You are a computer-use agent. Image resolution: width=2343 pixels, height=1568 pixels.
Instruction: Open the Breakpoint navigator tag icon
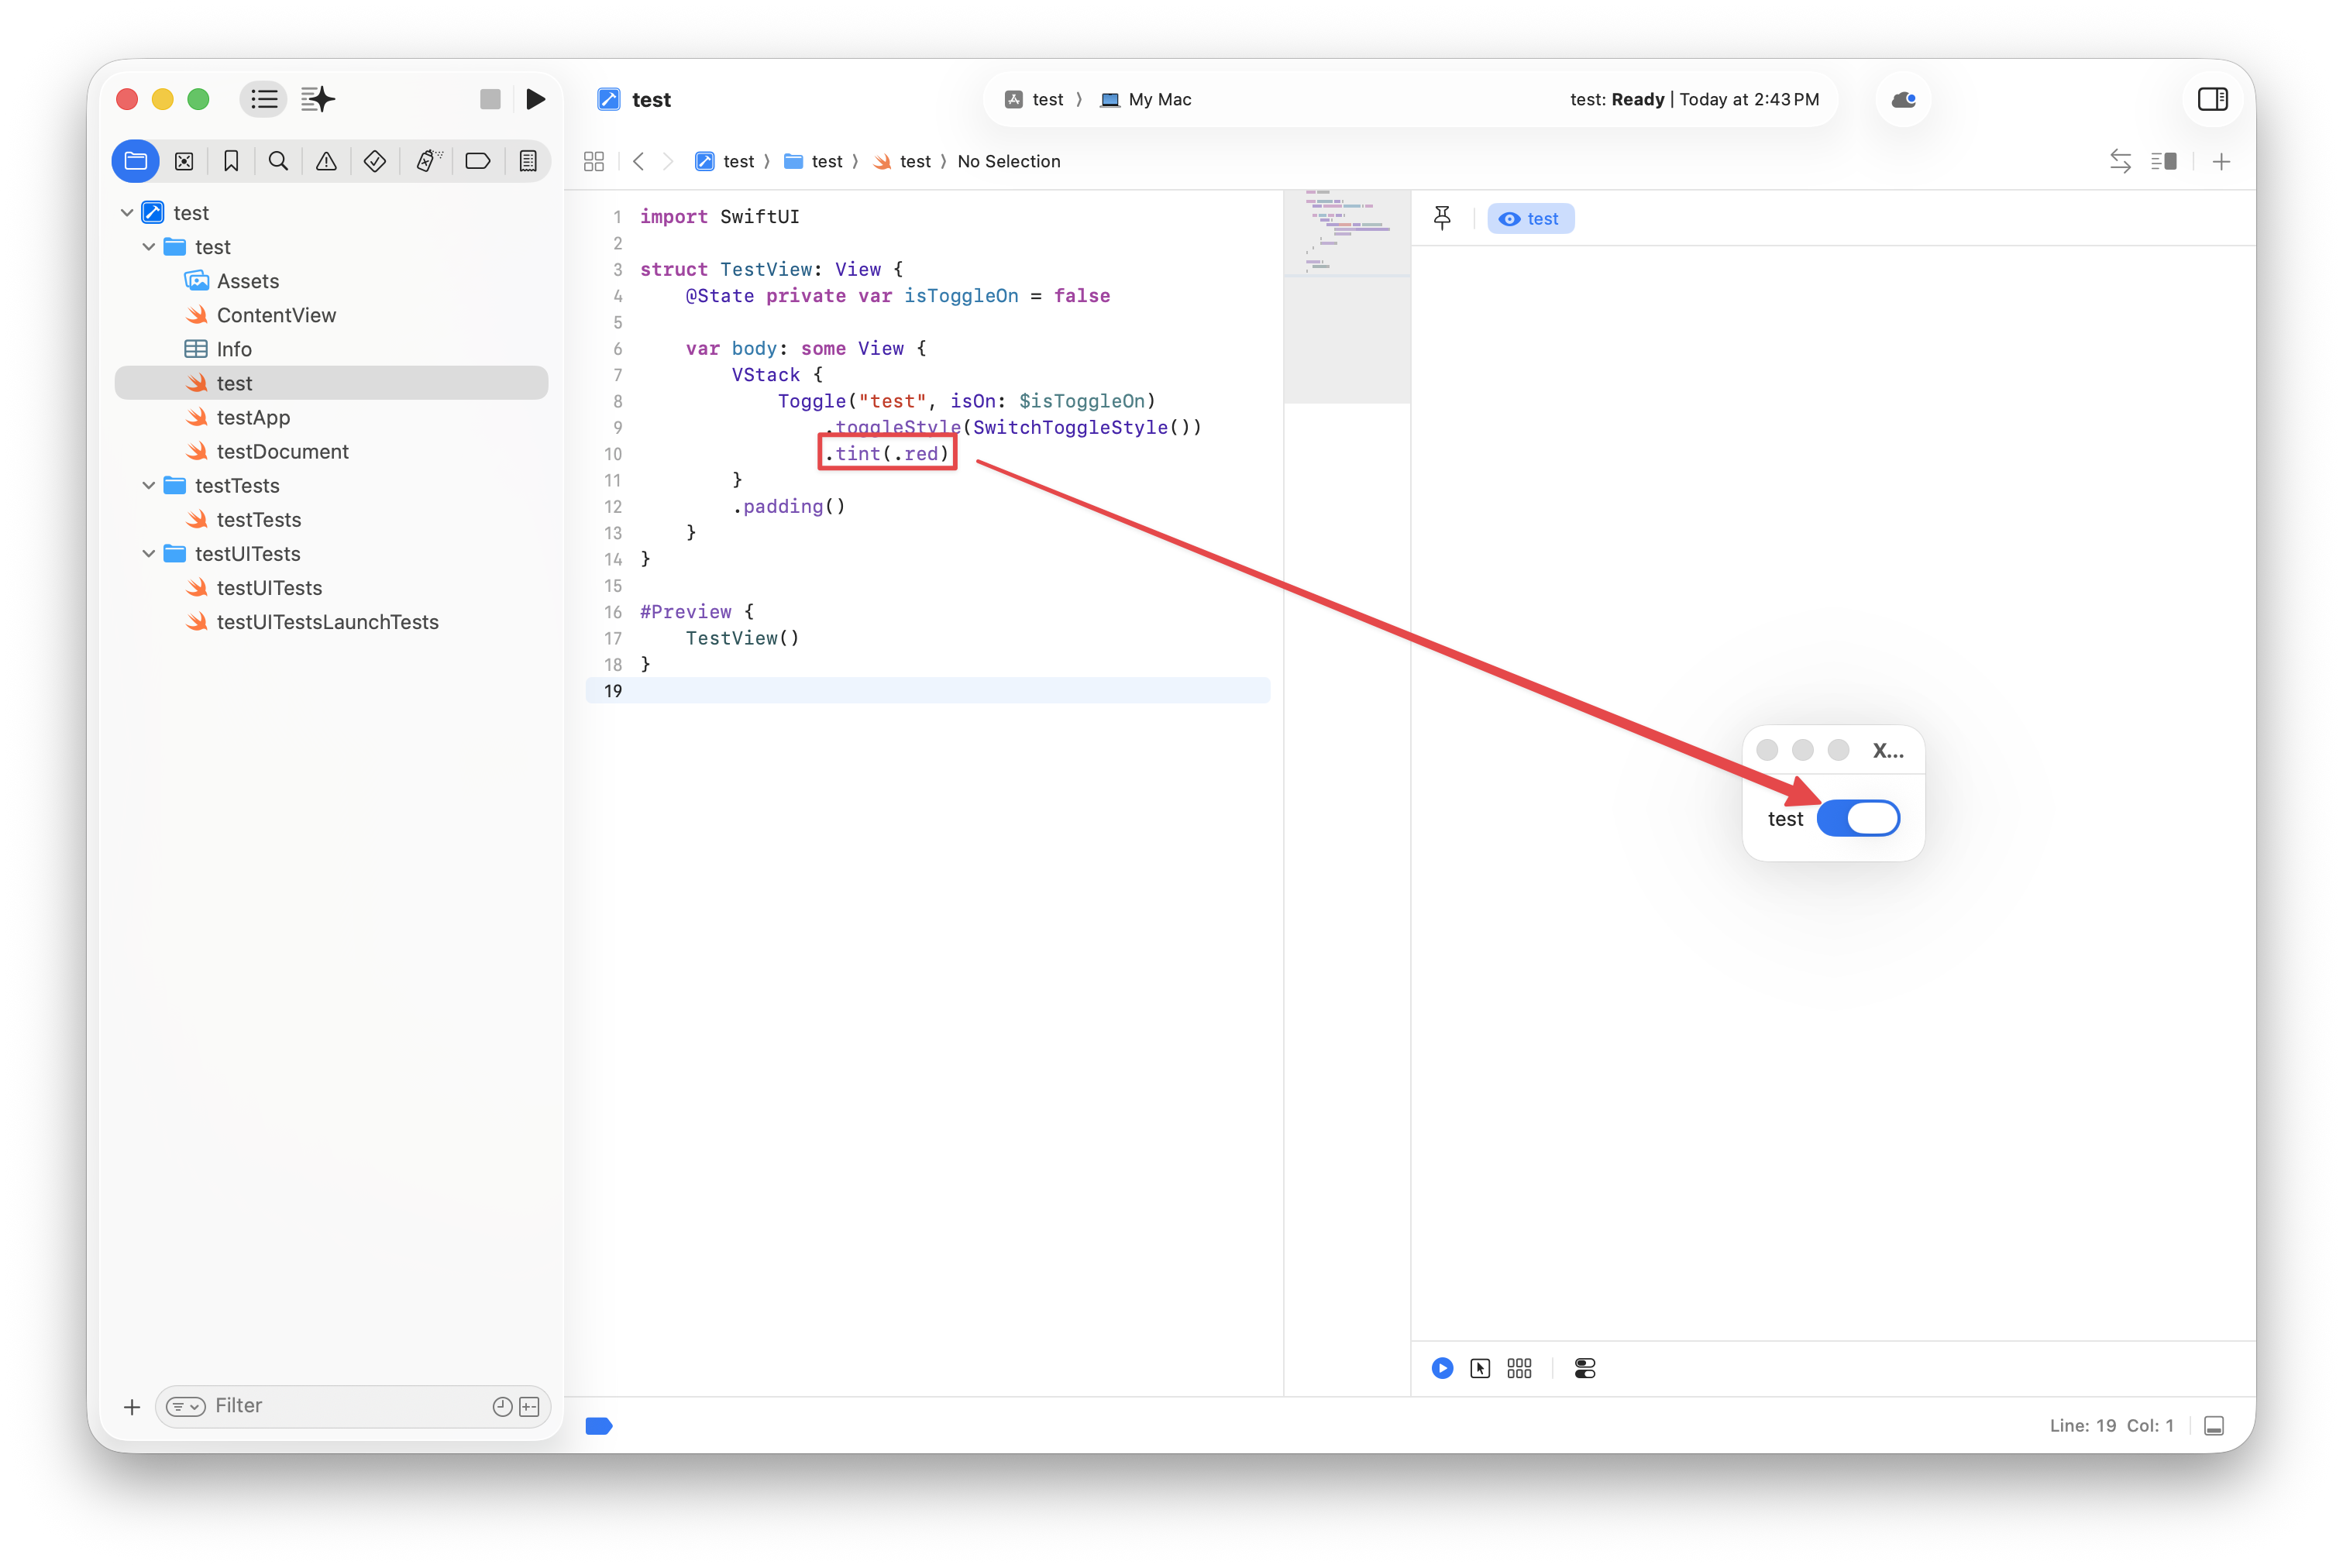click(477, 161)
